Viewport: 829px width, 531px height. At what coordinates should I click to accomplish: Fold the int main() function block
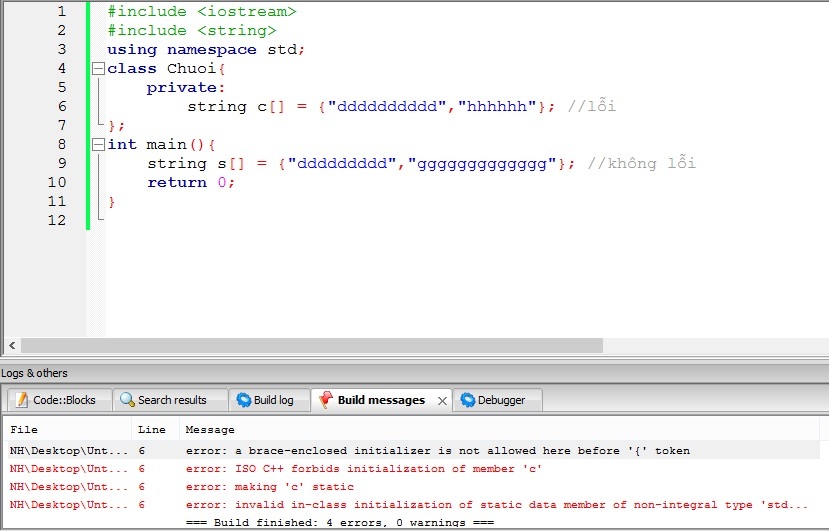coord(98,145)
